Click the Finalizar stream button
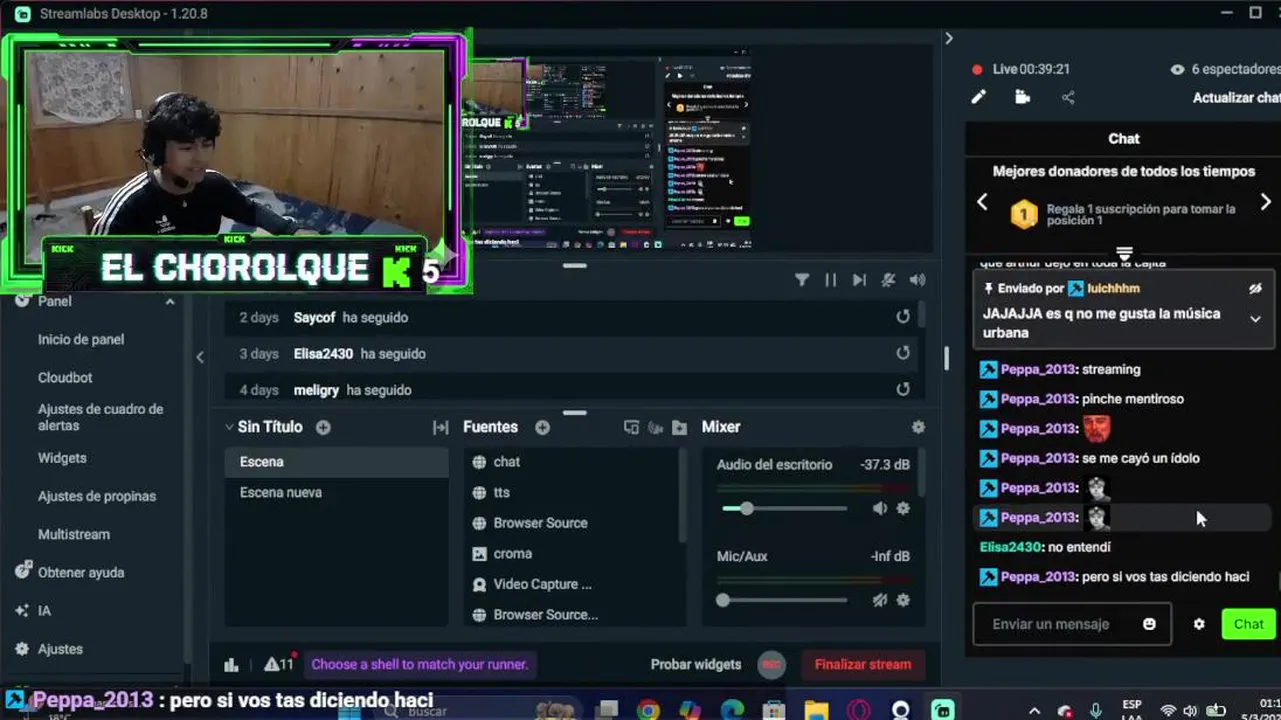This screenshot has height=720, width=1281. (x=863, y=664)
